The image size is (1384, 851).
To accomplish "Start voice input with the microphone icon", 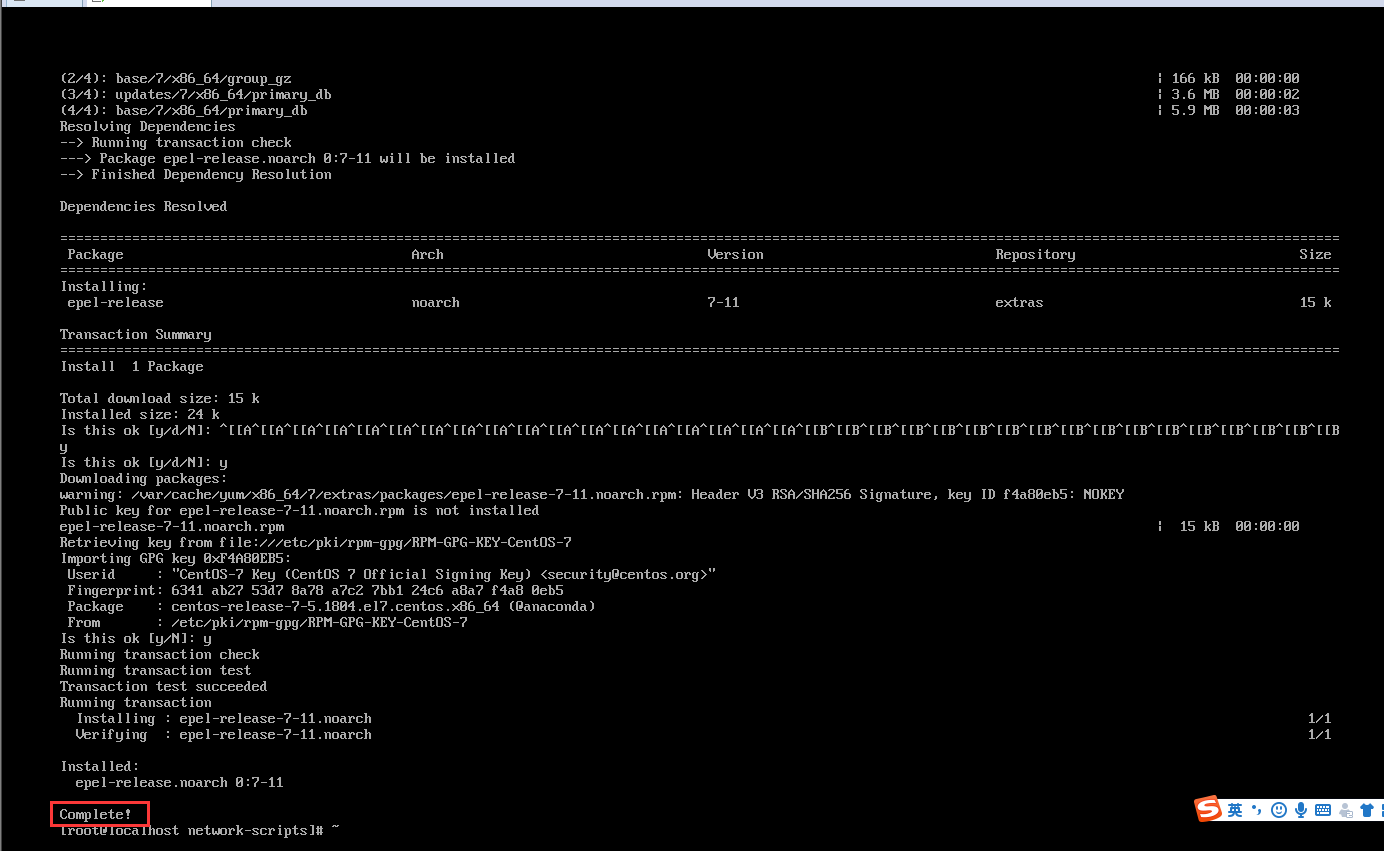I will coord(1301,810).
